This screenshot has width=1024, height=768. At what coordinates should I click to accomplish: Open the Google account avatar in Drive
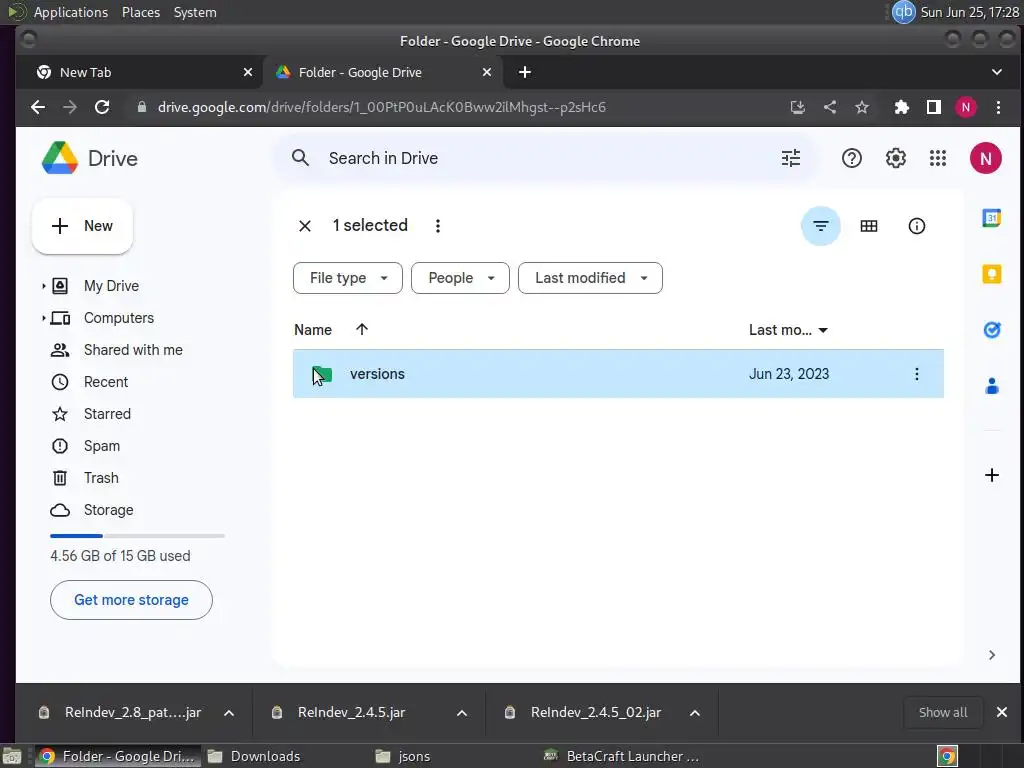pos(985,158)
